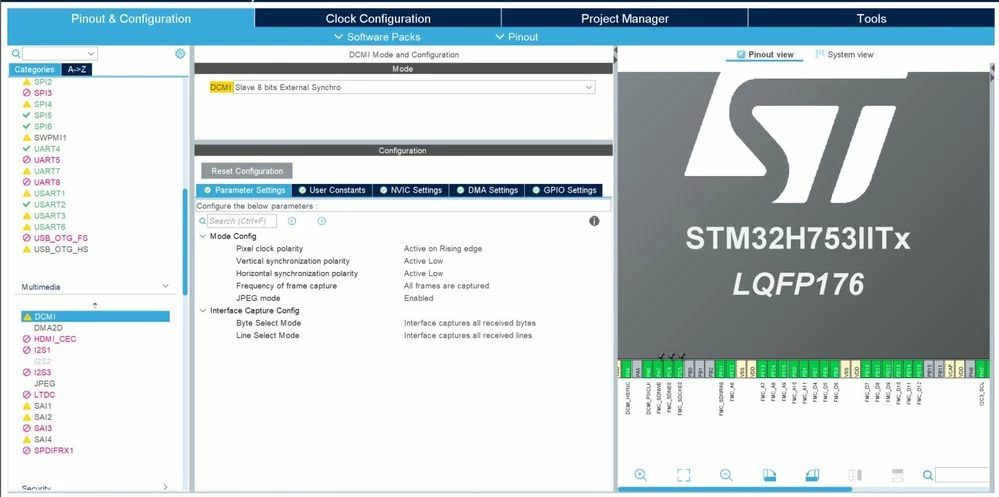The image size is (999, 497).
Task: Click the vertical split layout icon
Action: (x=854, y=475)
